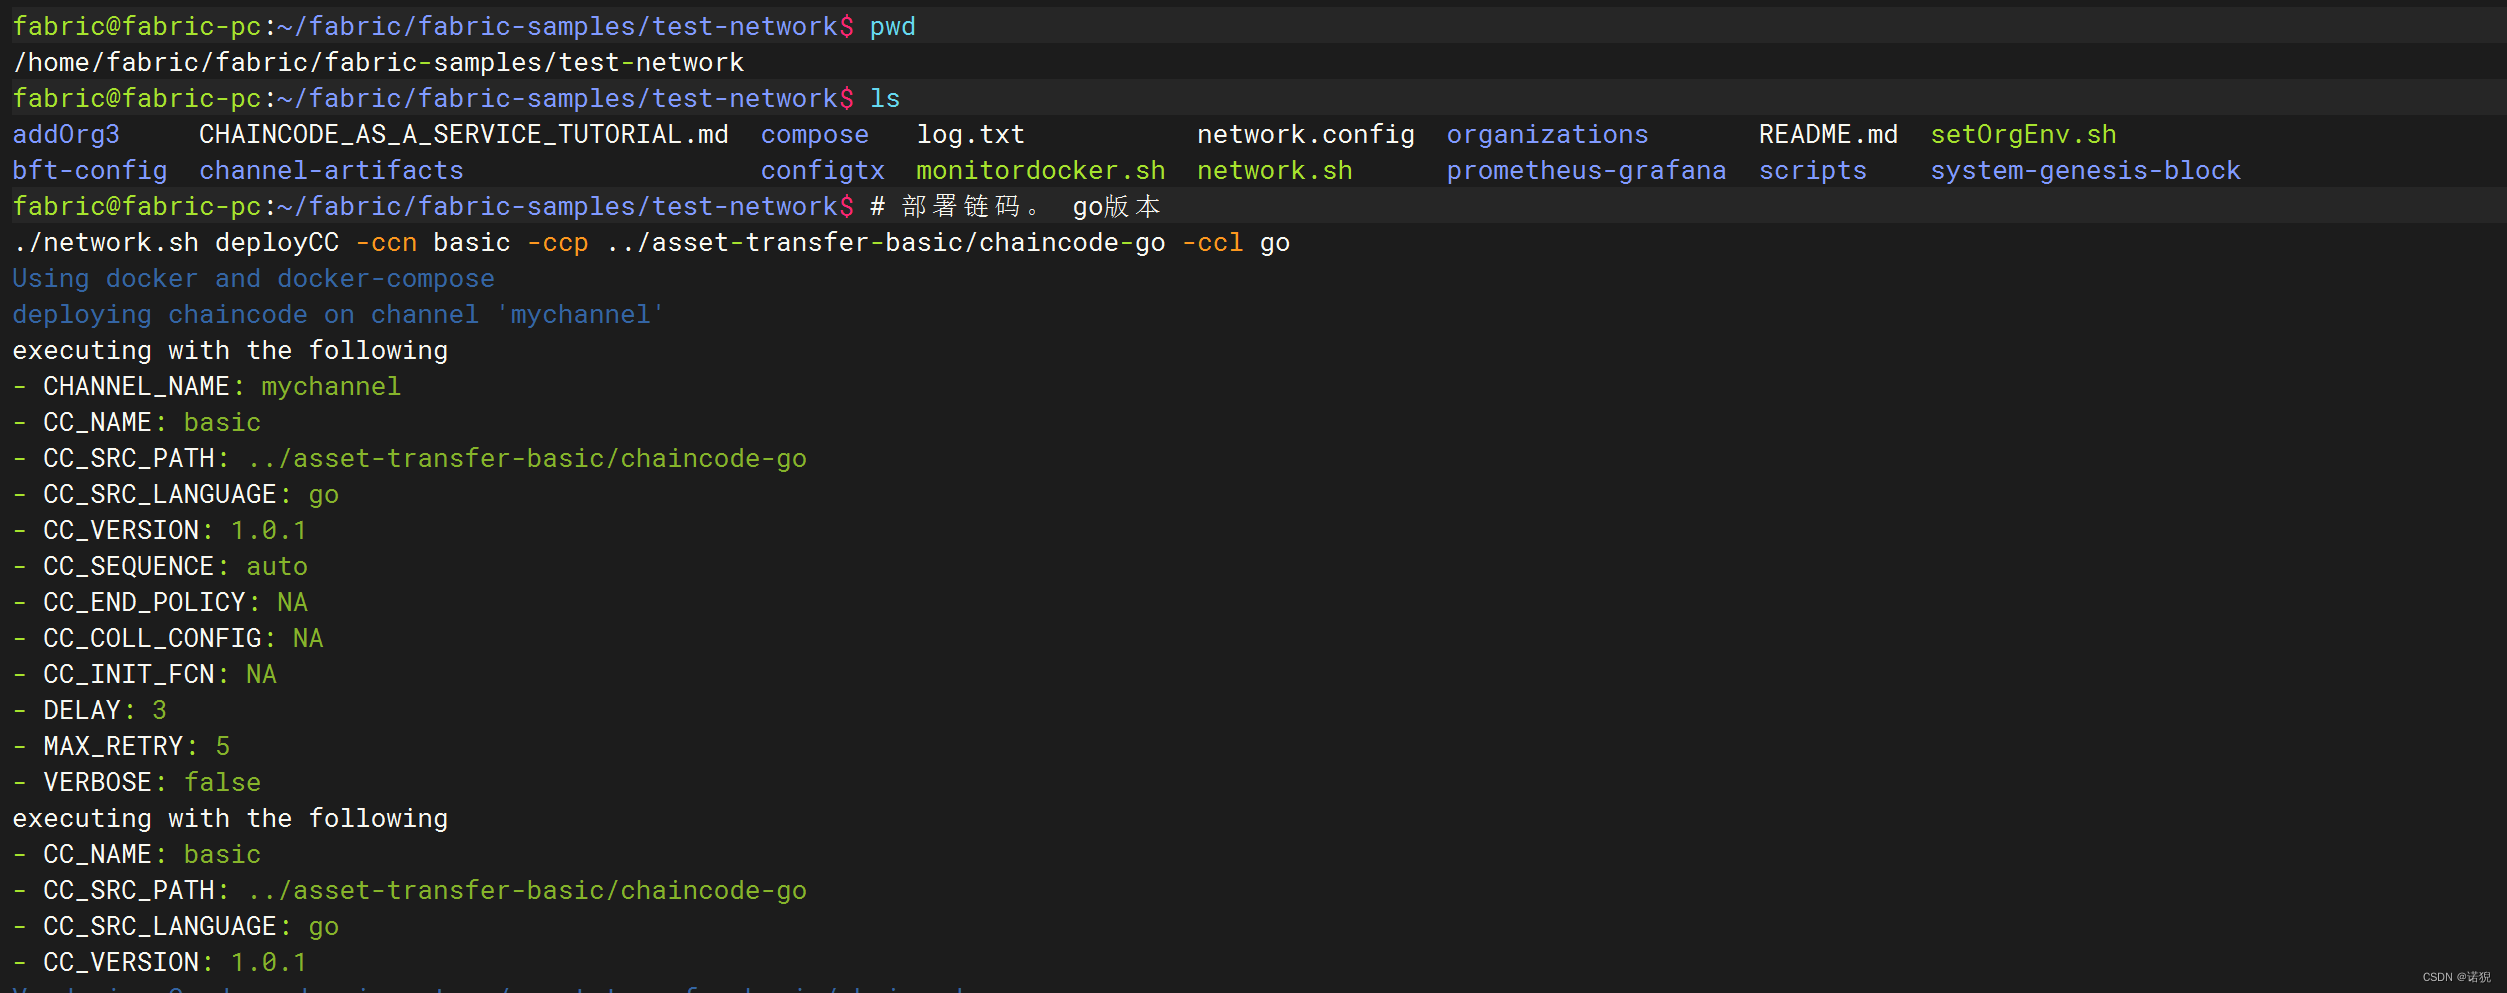Select the 'bft-config' directory name
This screenshot has width=2507, height=993.
[90, 171]
